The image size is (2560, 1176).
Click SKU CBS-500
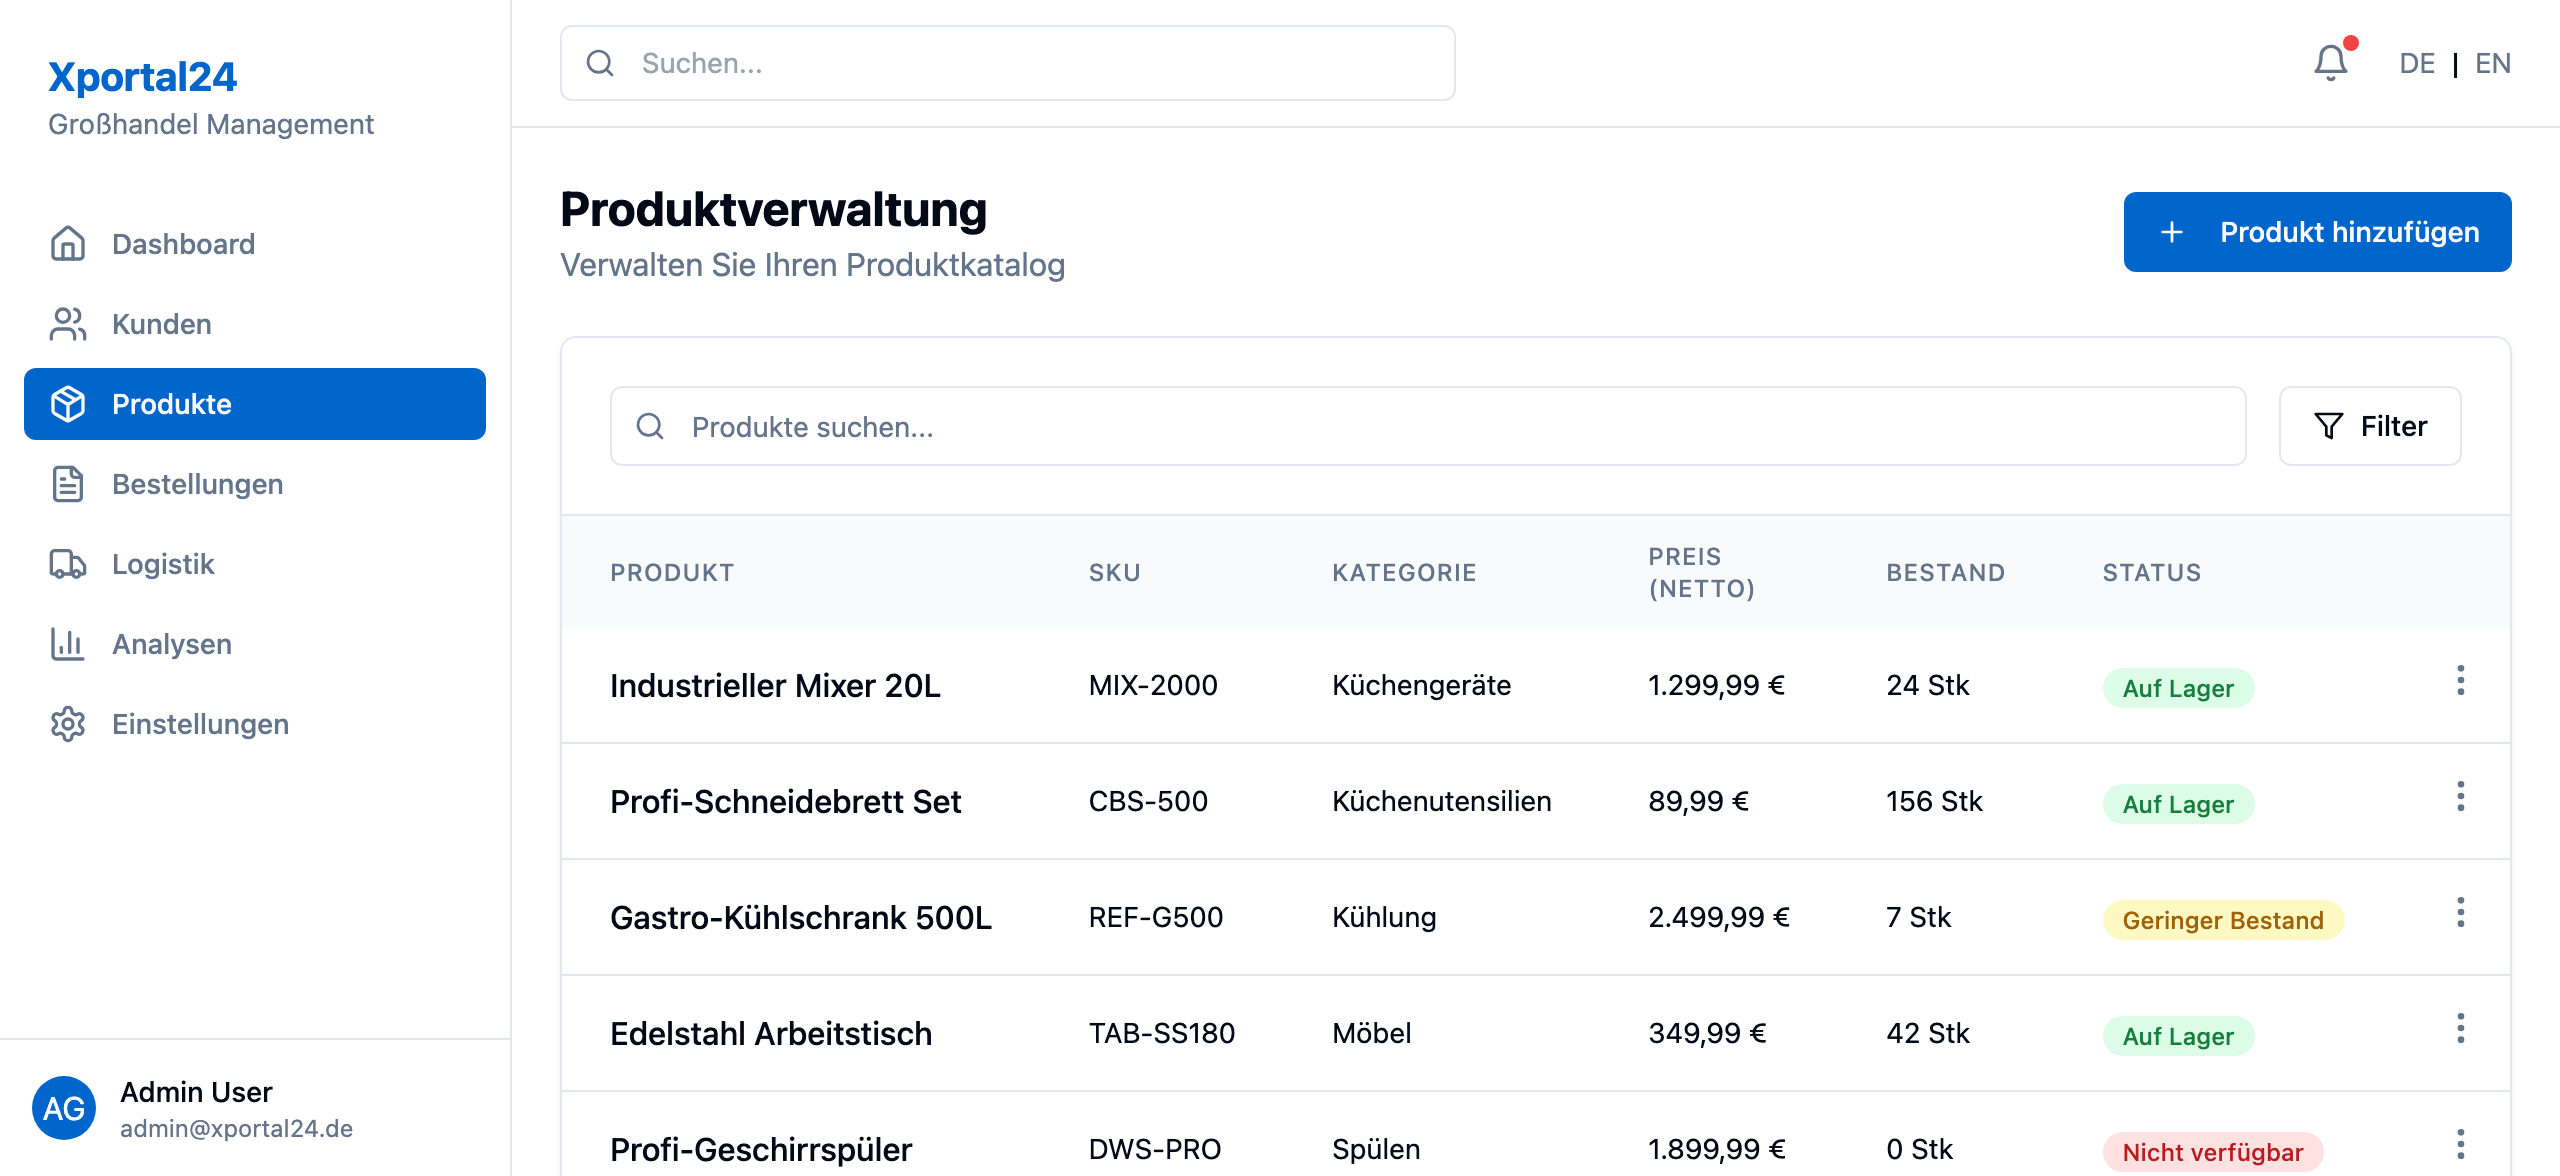pos(1148,801)
